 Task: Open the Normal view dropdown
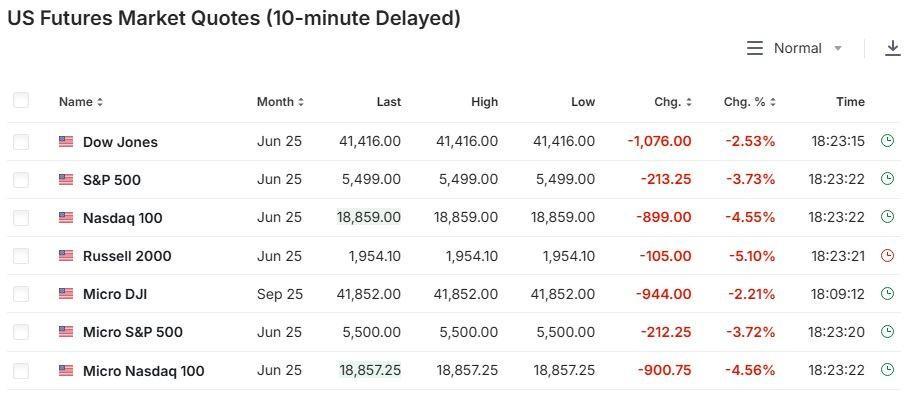point(808,49)
